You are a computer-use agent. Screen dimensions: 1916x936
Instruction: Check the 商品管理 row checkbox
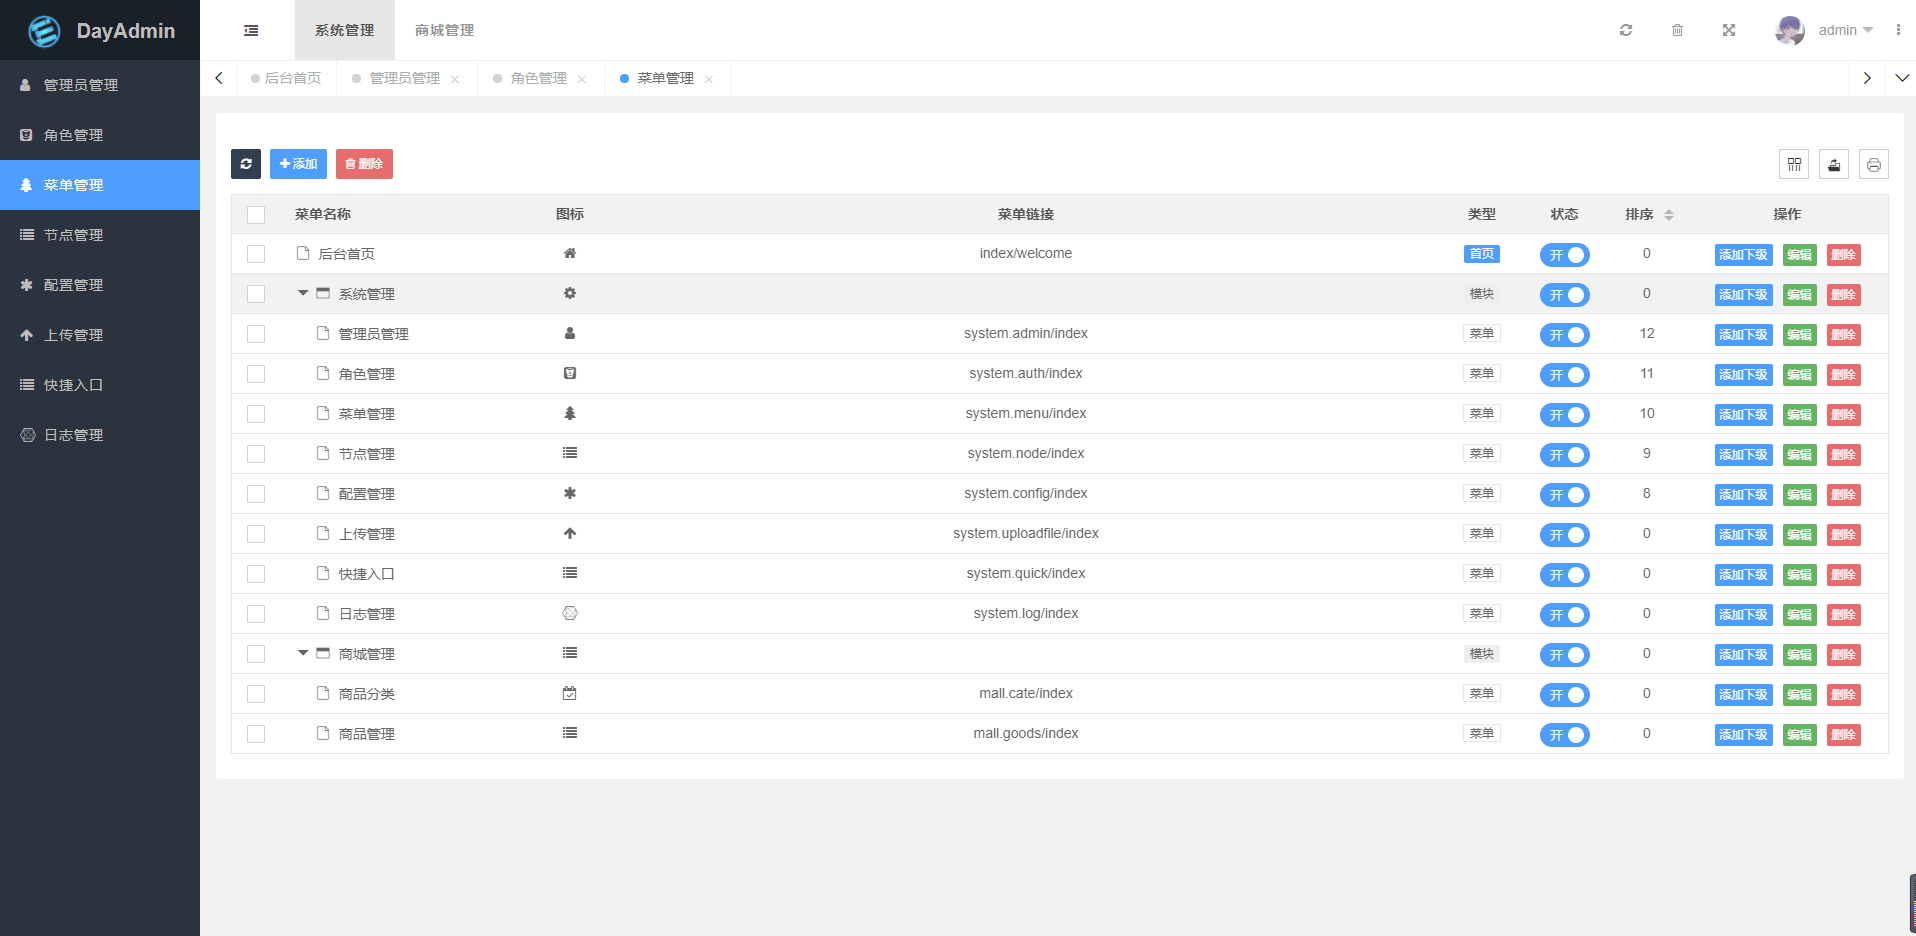click(256, 734)
